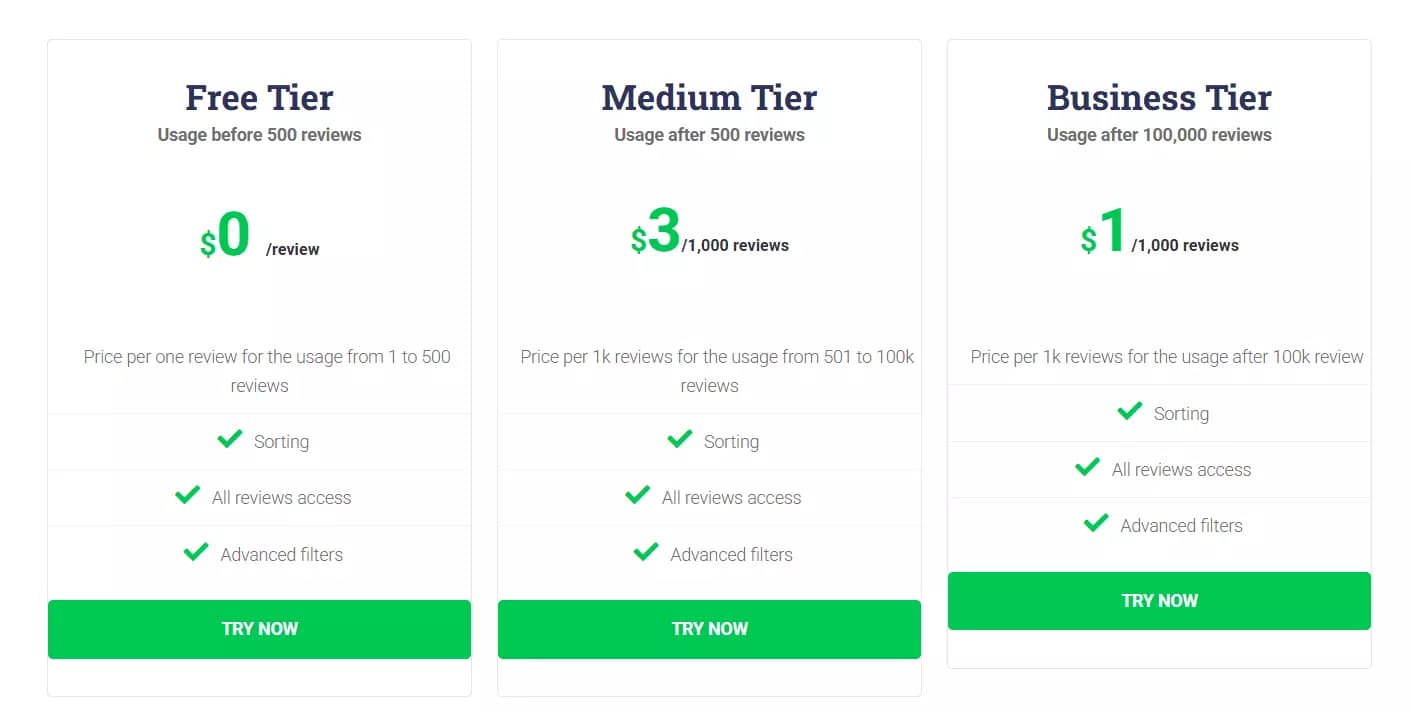This screenshot has width=1412, height=713.
Task: Click the $0 per review price
Action: pos(226,238)
